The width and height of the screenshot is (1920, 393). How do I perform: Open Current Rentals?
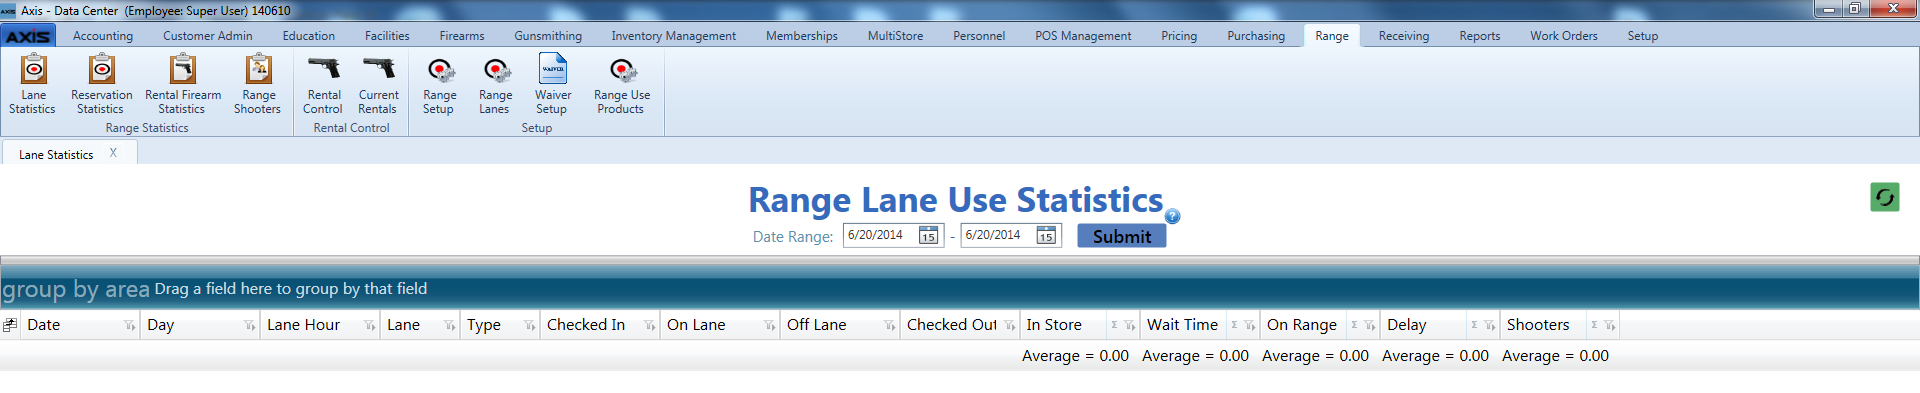point(378,84)
